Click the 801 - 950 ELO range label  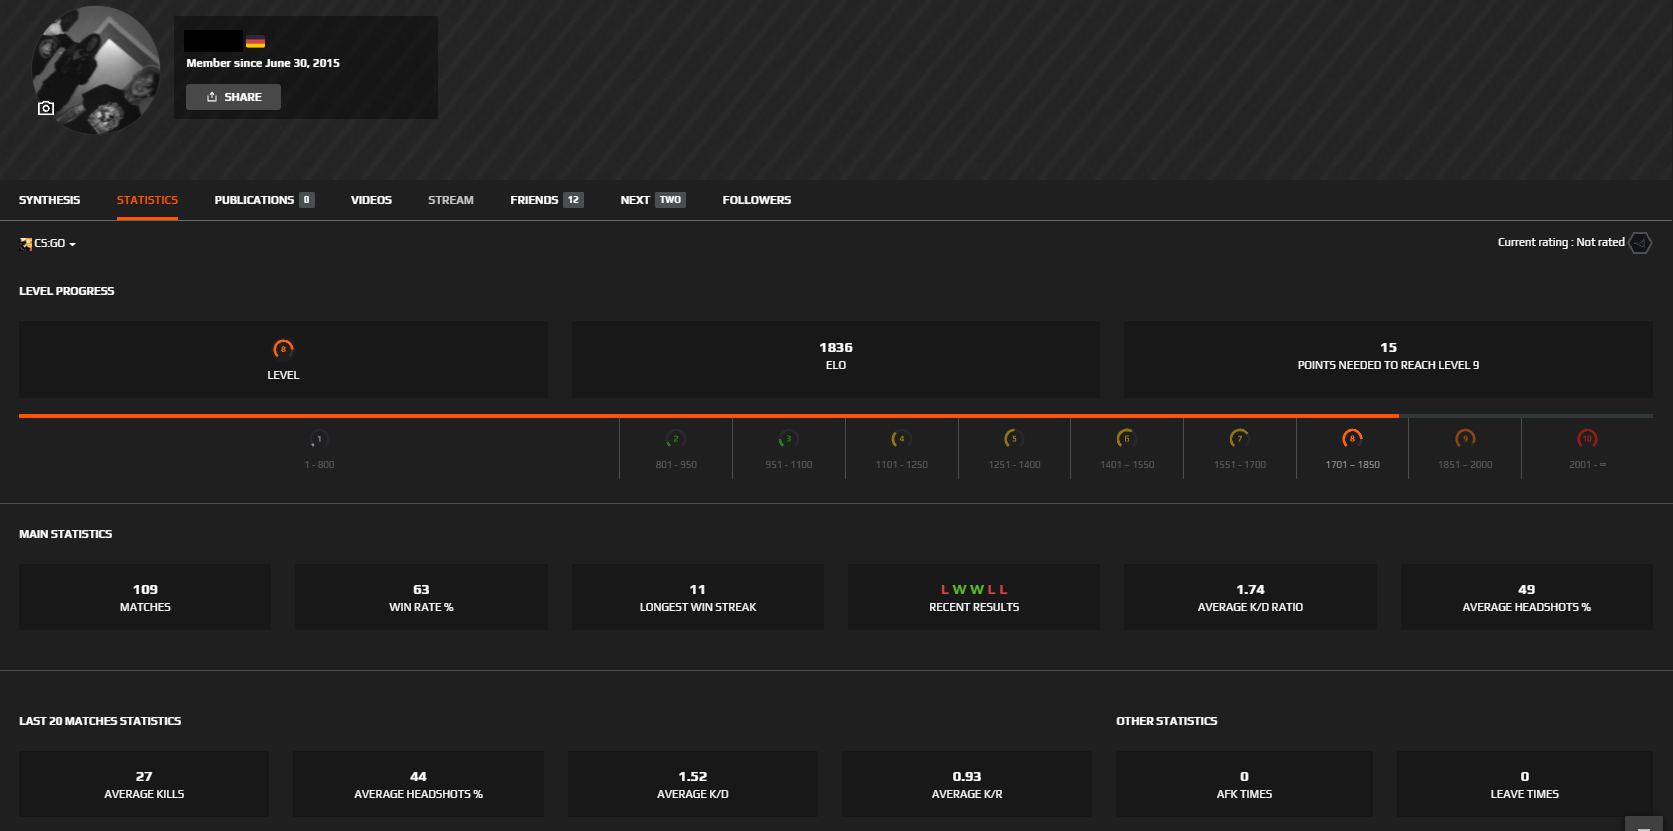click(676, 465)
